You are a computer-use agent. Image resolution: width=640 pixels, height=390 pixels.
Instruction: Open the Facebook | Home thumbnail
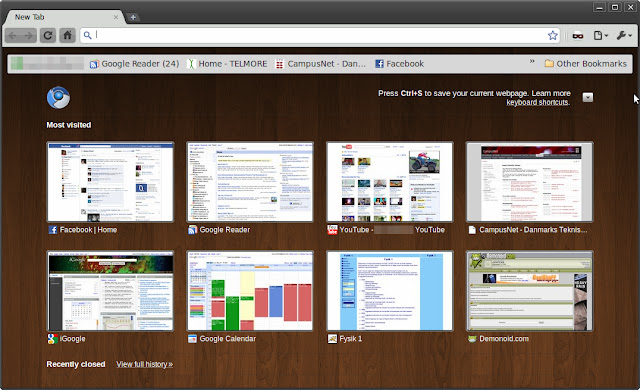(x=110, y=182)
